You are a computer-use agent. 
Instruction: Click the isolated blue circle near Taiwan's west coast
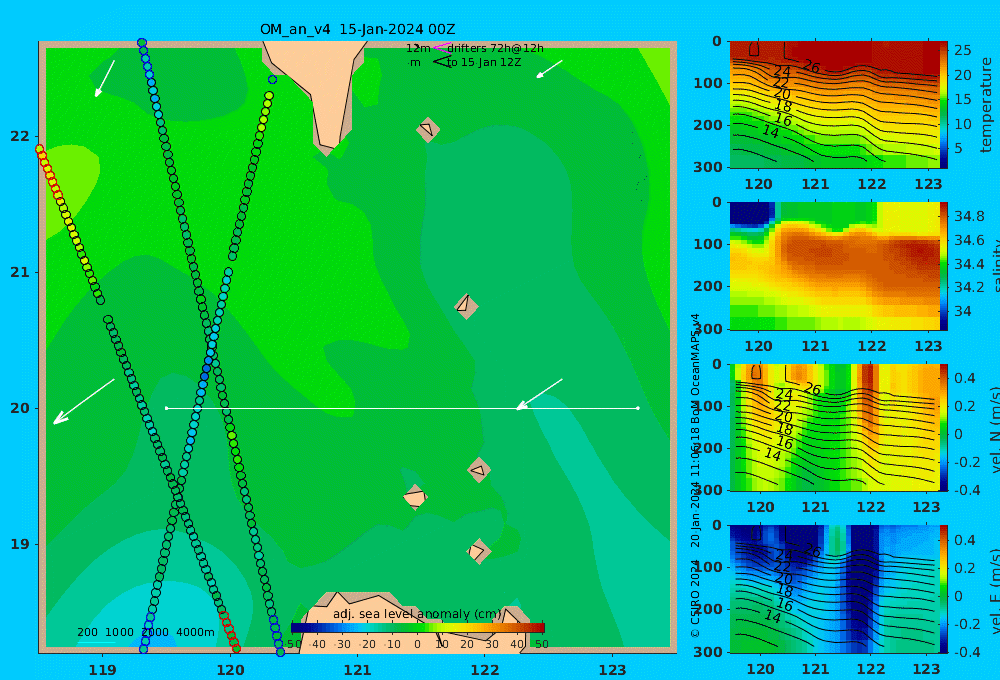point(272,80)
